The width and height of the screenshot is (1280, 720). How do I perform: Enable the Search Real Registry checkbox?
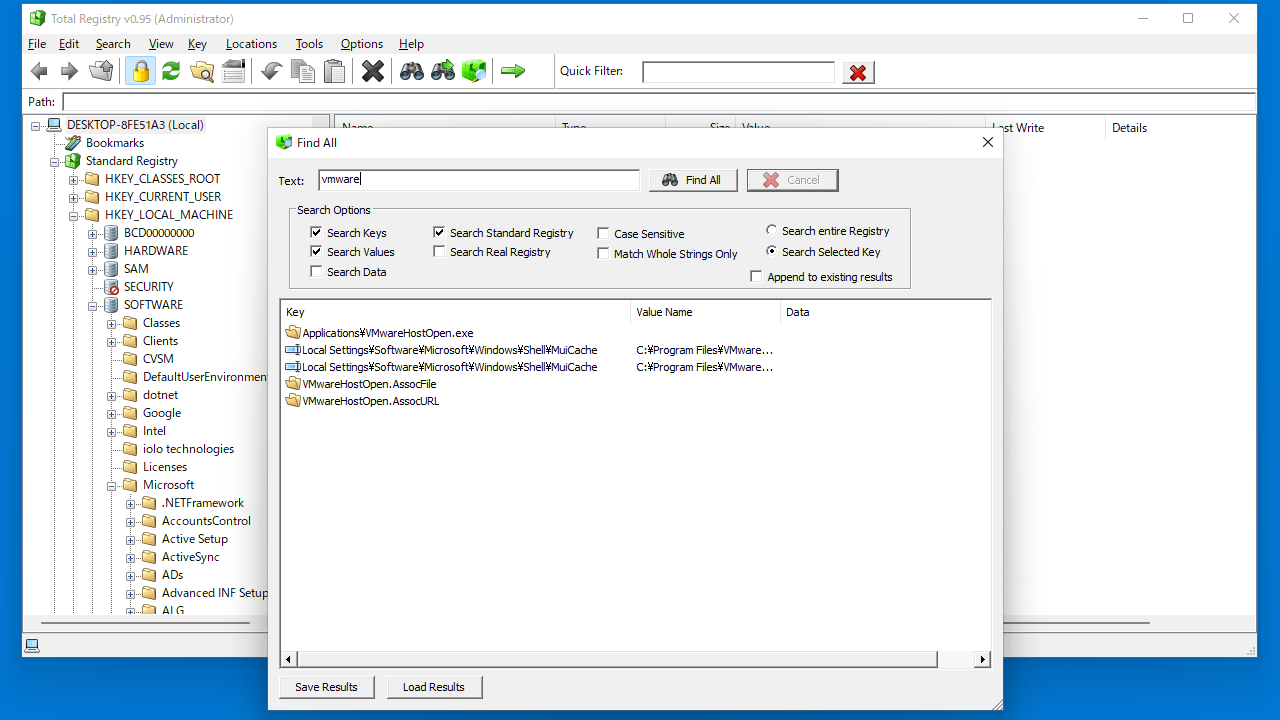[x=439, y=252]
